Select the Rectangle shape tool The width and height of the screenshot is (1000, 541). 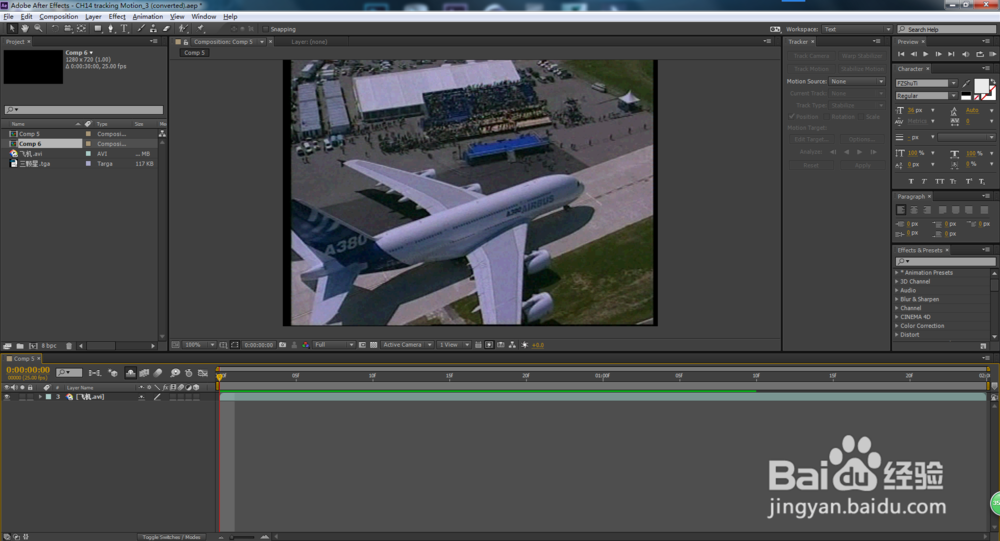click(x=98, y=29)
